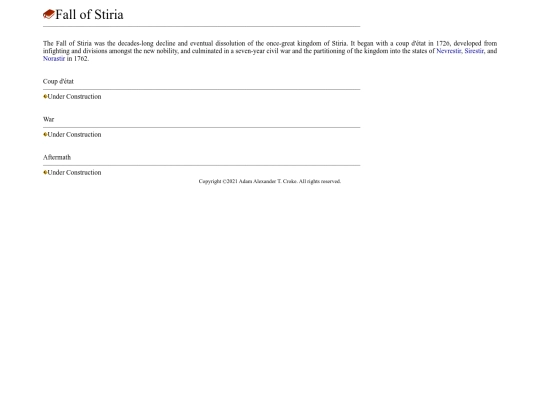
Task: Click Under Construction text below Coup d'état
Action: pyautogui.click(x=74, y=96)
